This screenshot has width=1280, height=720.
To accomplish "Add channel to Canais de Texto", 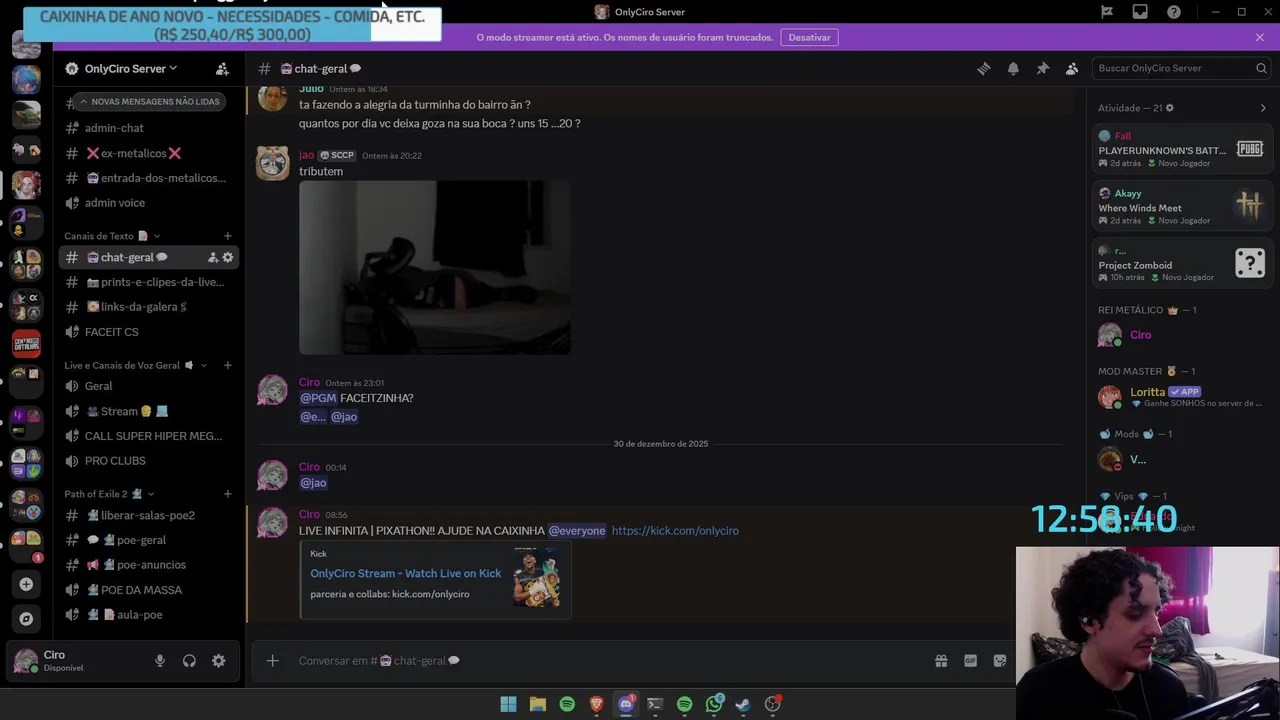I will coord(228,236).
